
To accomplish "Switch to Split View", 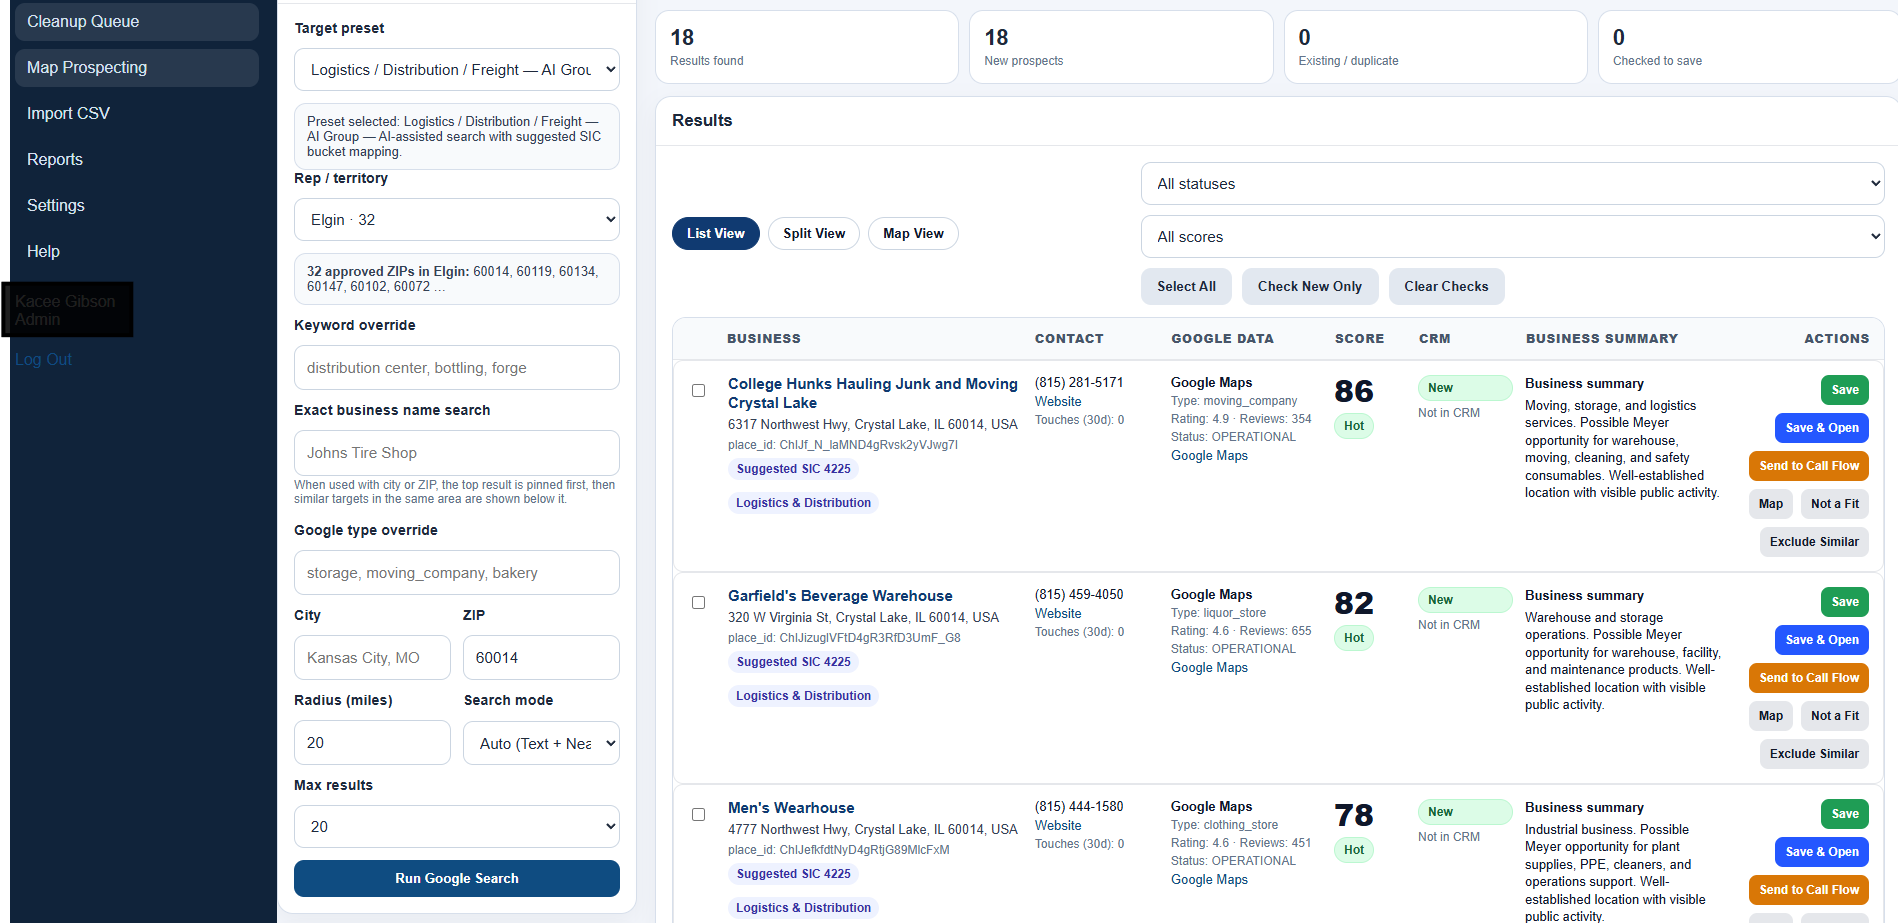I will [x=814, y=234].
